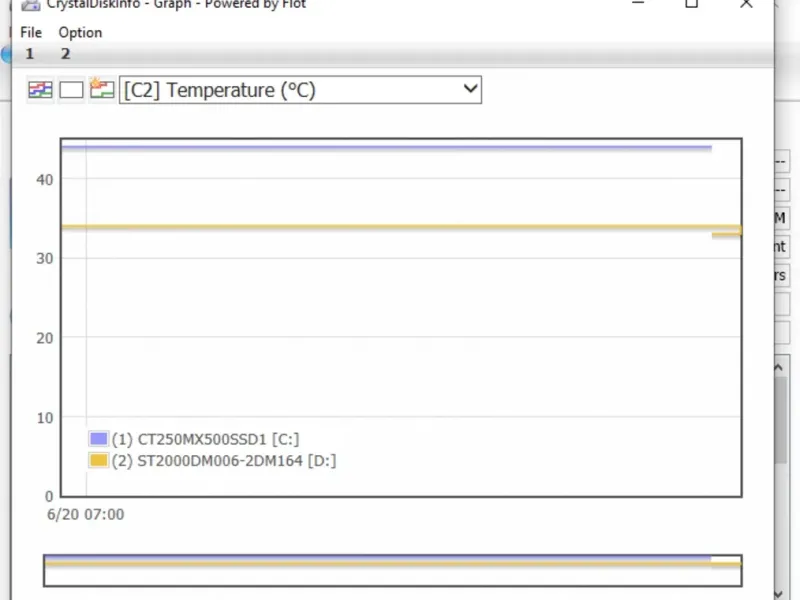Click the vertical scrollbar thumb in the background window

coord(780,420)
